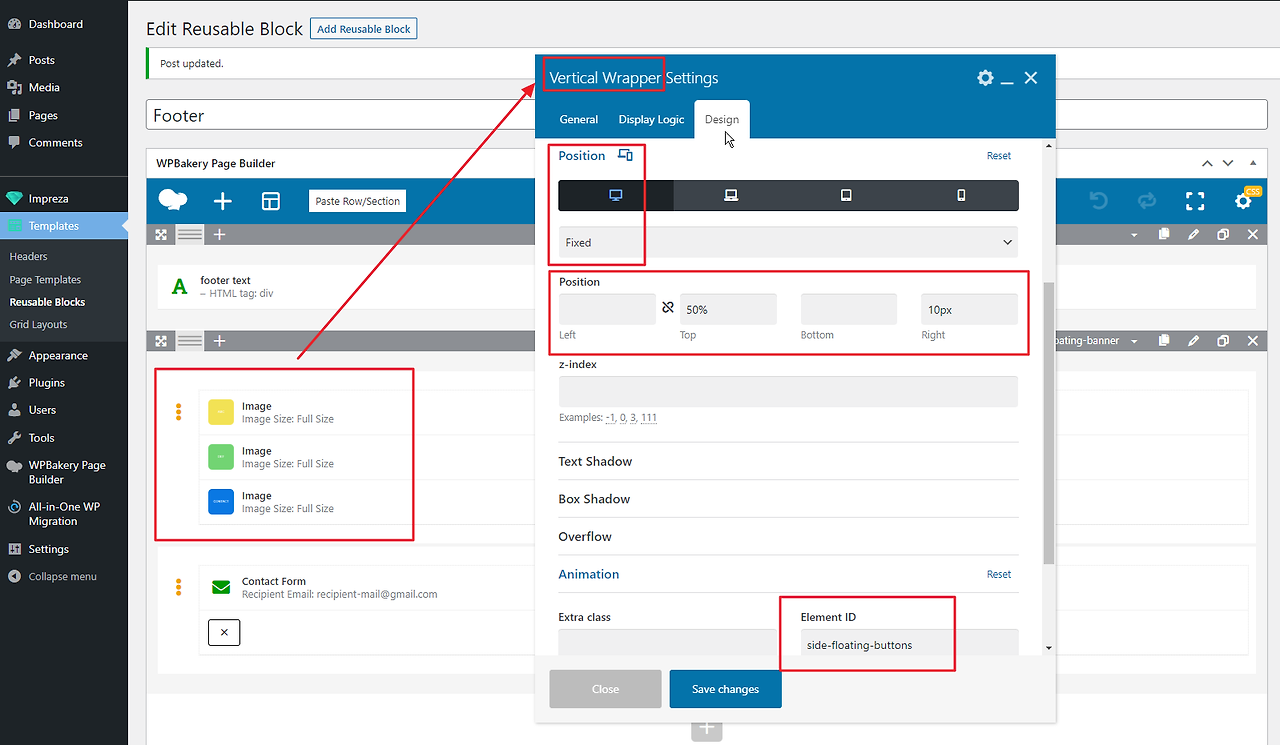Add a column to the footer text row
1280x745 pixels.
tap(220, 234)
